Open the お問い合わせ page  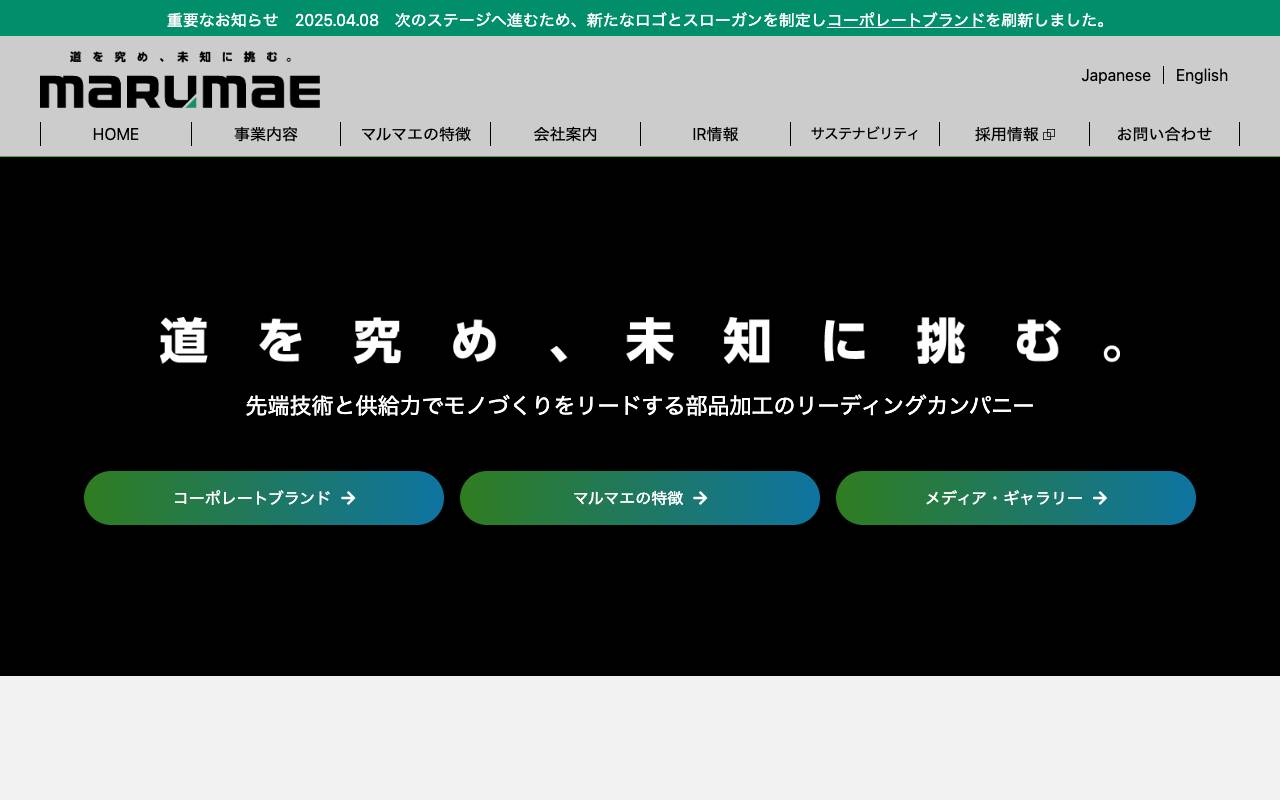point(1164,134)
